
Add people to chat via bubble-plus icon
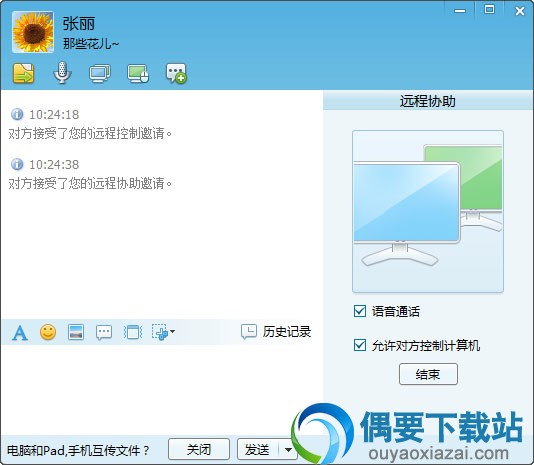(x=176, y=73)
